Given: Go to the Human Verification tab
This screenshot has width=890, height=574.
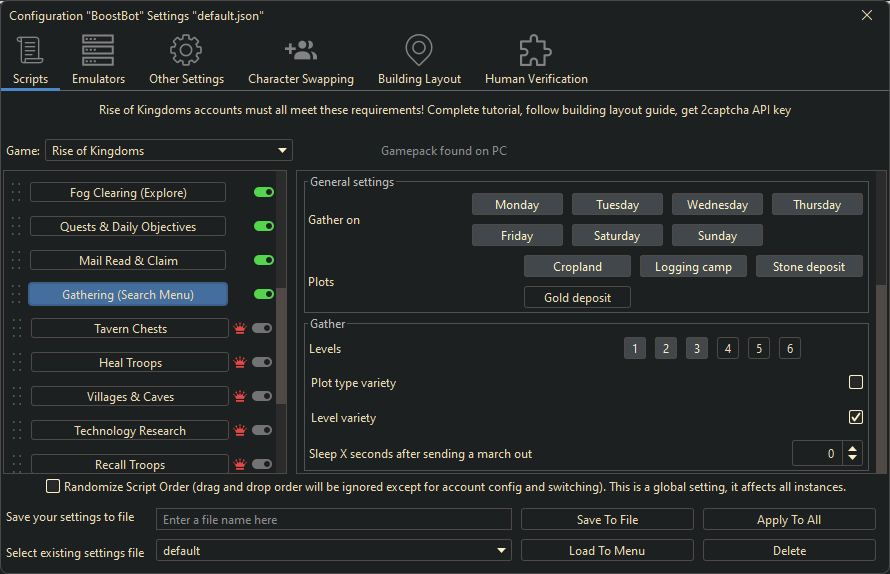Looking at the screenshot, I should point(536,60).
